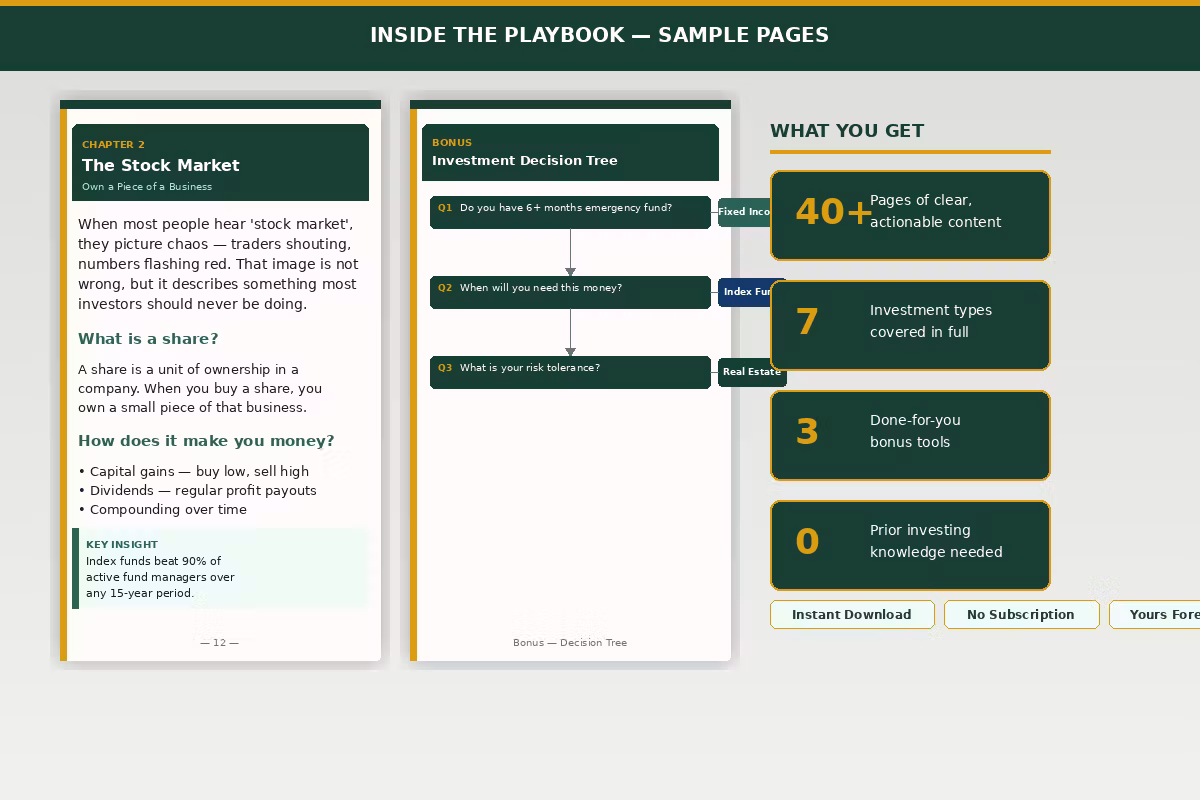The height and width of the screenshot is (800, 1200).
Task: Click the 'Compounding over time' bullet
Action: click(x=162, y=509)
